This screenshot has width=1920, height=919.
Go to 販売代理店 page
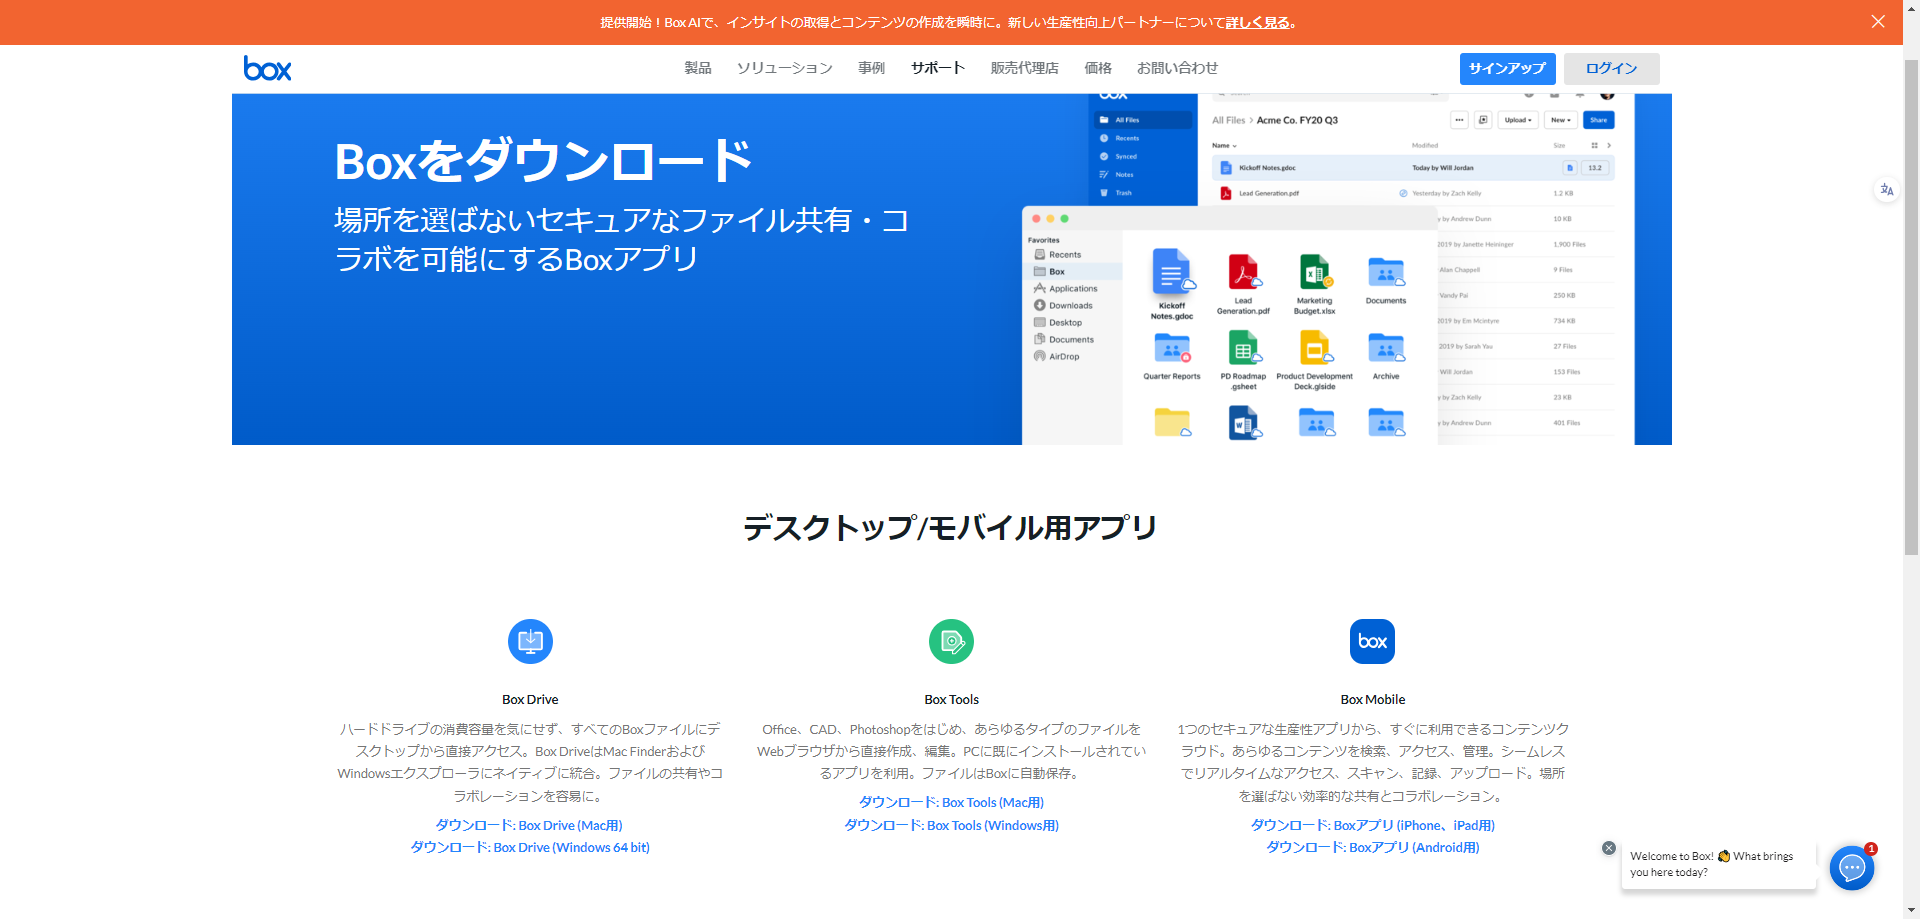click(x=1025, y=68)
